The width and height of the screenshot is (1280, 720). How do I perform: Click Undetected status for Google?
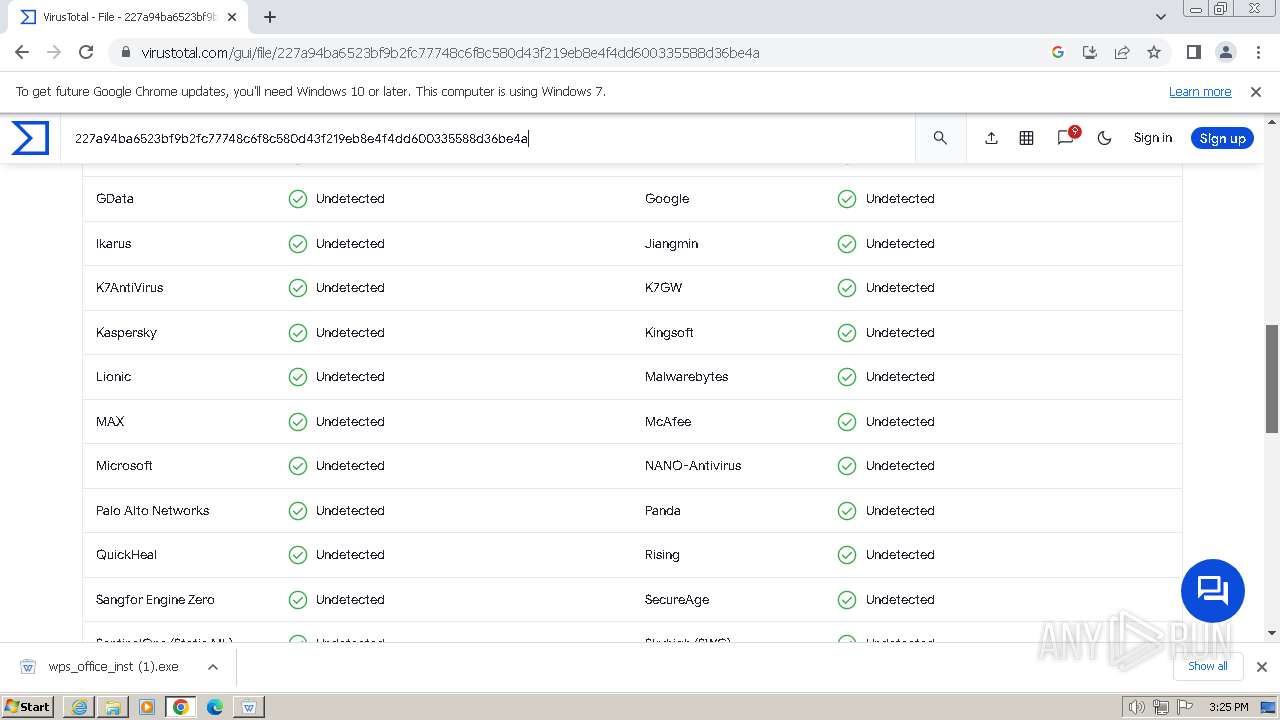(x=900, y=199)
